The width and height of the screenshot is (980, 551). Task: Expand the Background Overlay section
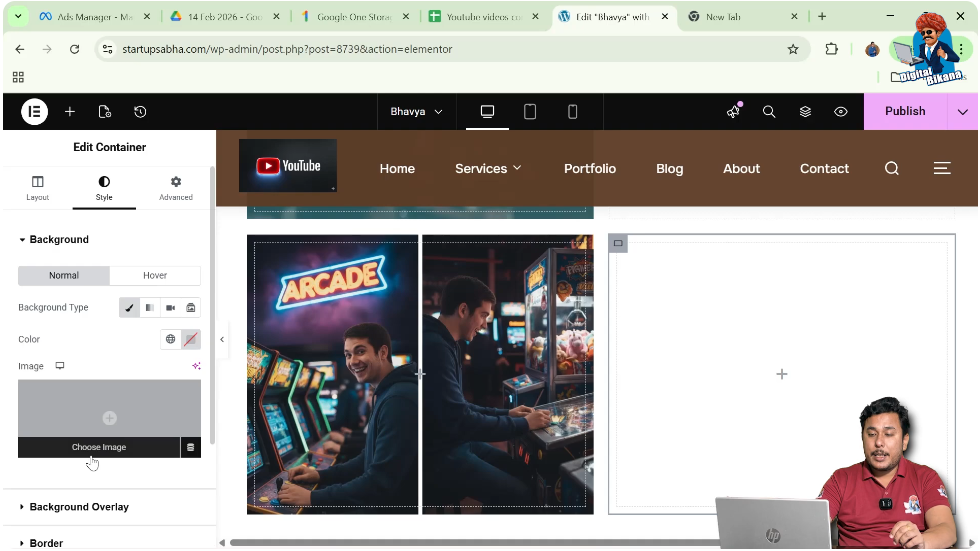coord(79,507)
